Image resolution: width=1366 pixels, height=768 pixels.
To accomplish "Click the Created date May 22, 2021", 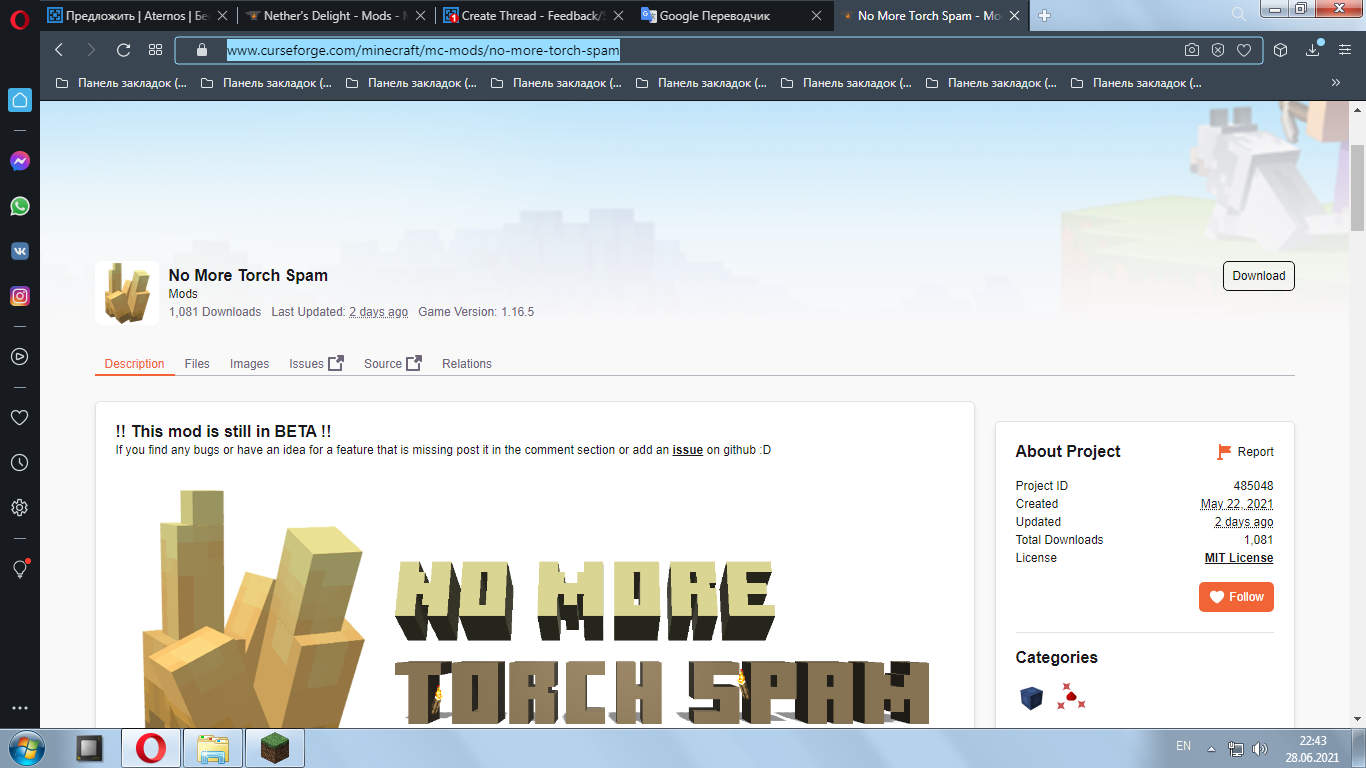I will click(x=1237, y=504).
